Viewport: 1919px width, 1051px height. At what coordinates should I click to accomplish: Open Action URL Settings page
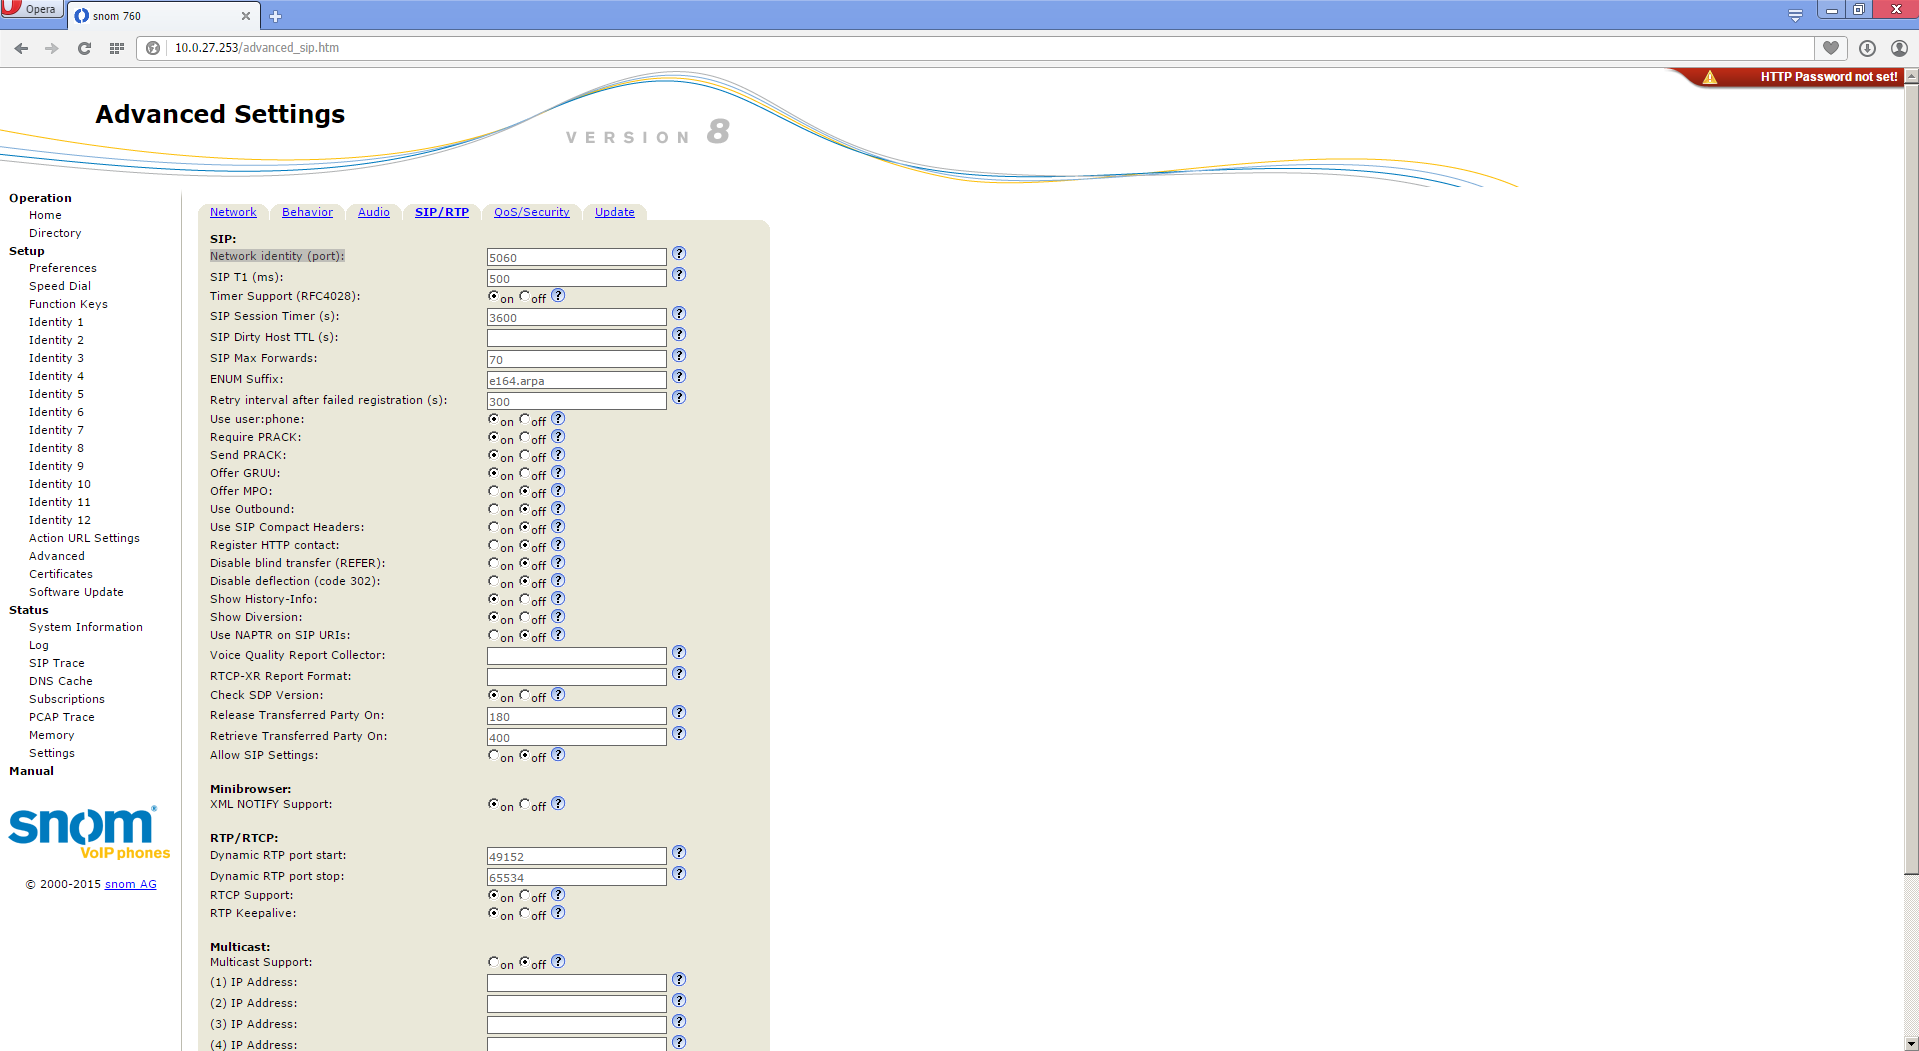tap(84, 538)
